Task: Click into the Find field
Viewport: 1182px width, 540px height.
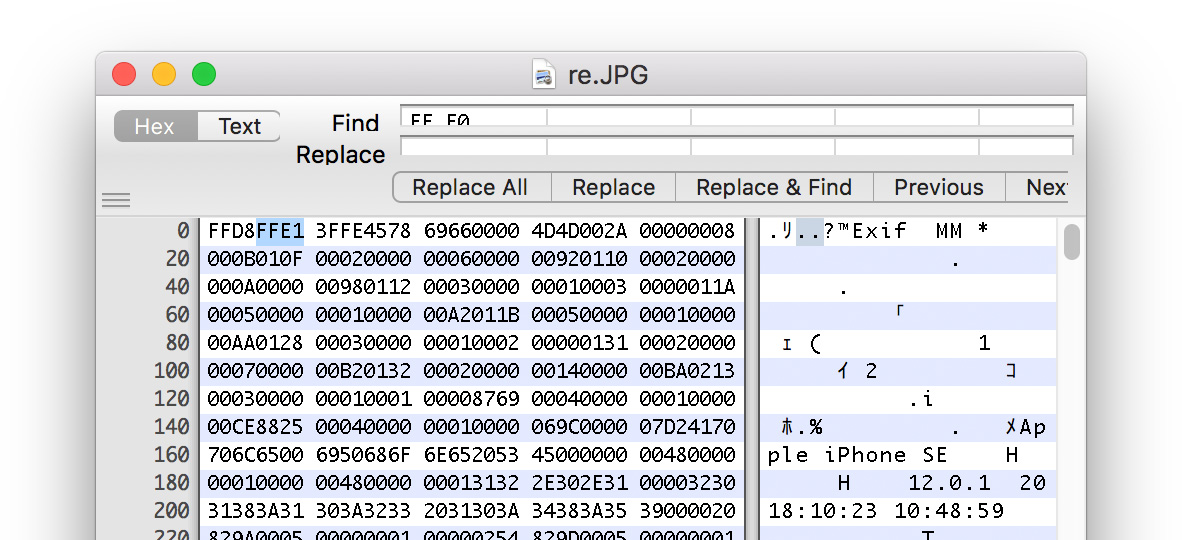Action: 736,116
